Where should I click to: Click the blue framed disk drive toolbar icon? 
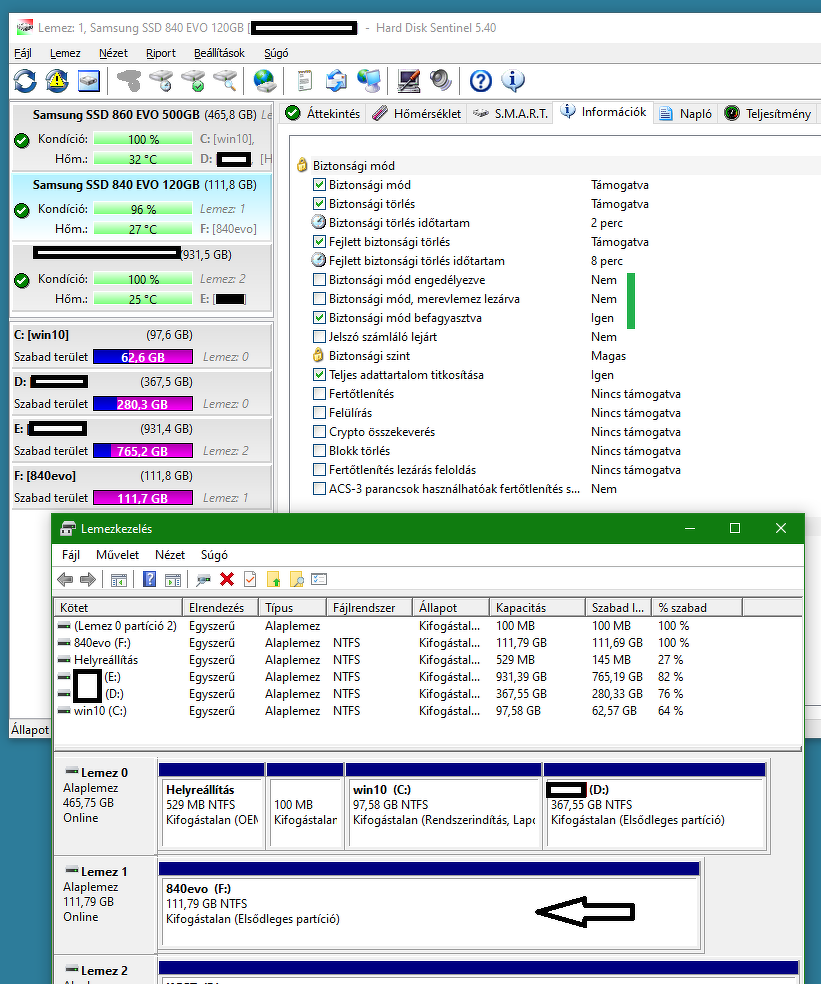click(89, 81)
